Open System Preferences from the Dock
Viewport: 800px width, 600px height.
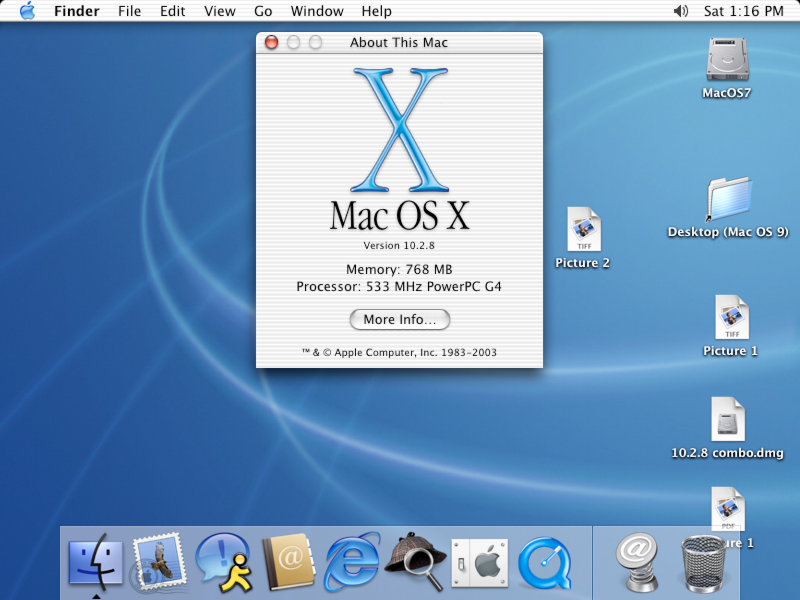click(480, 563)
